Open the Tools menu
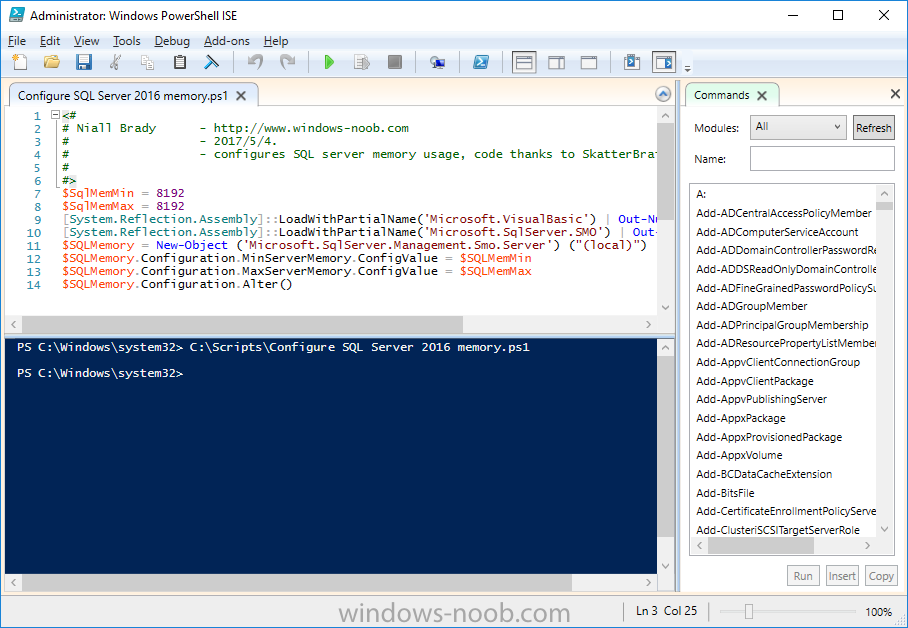The image size is (908, 628). coord(126,41)
